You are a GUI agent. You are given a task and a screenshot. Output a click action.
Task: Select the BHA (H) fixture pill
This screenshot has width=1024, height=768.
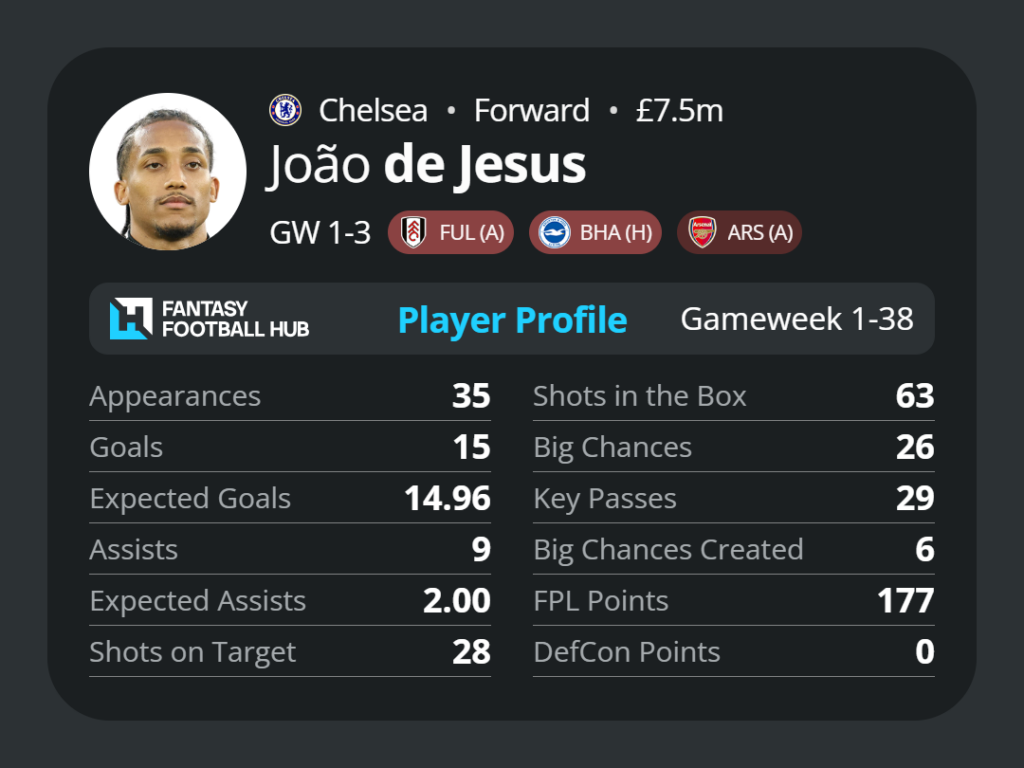point(595,232)
